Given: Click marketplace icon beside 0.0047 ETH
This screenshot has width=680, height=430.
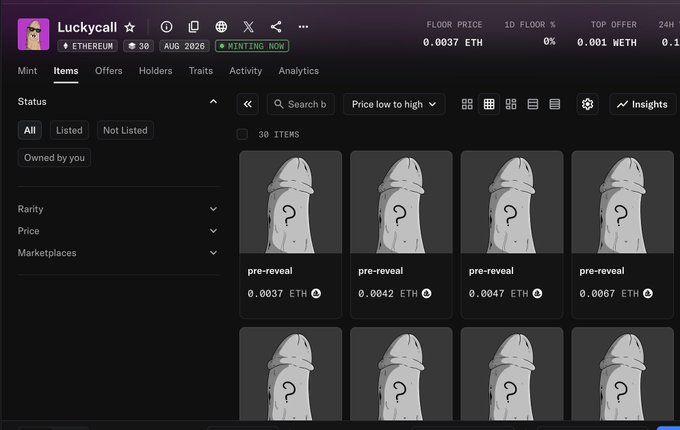Looking at the screenshot, I should tap(537, 293).
